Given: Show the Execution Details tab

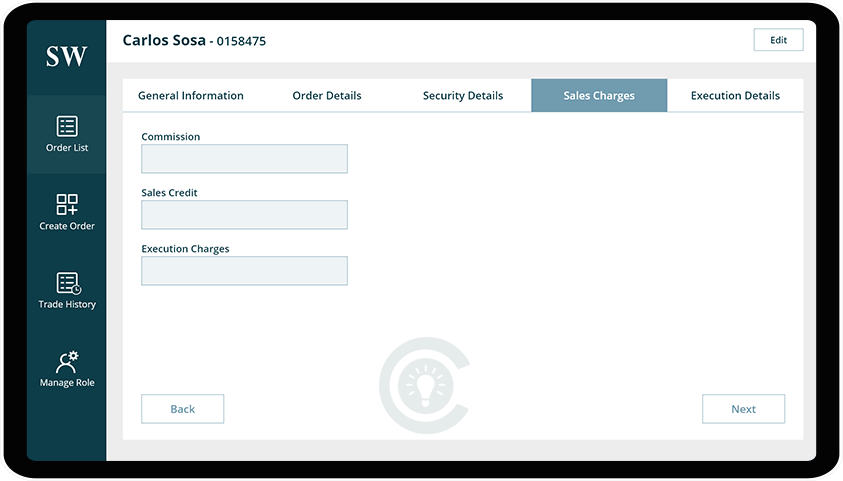Looking at the screenshot, I should [735, 96].
